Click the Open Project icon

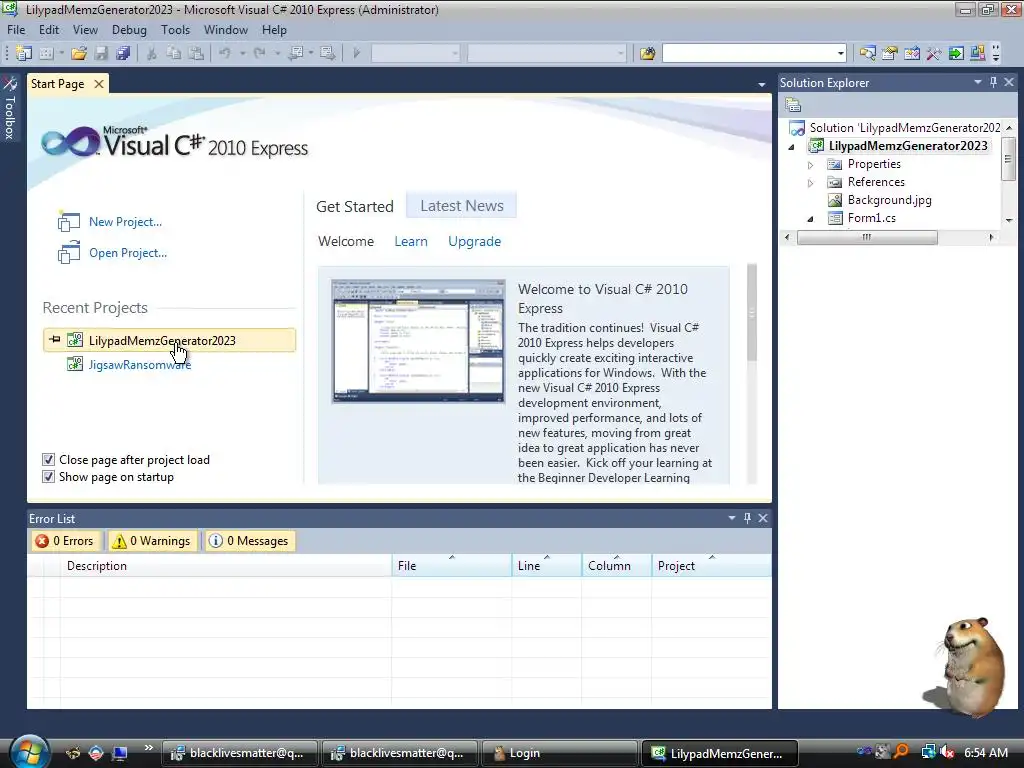69,253
